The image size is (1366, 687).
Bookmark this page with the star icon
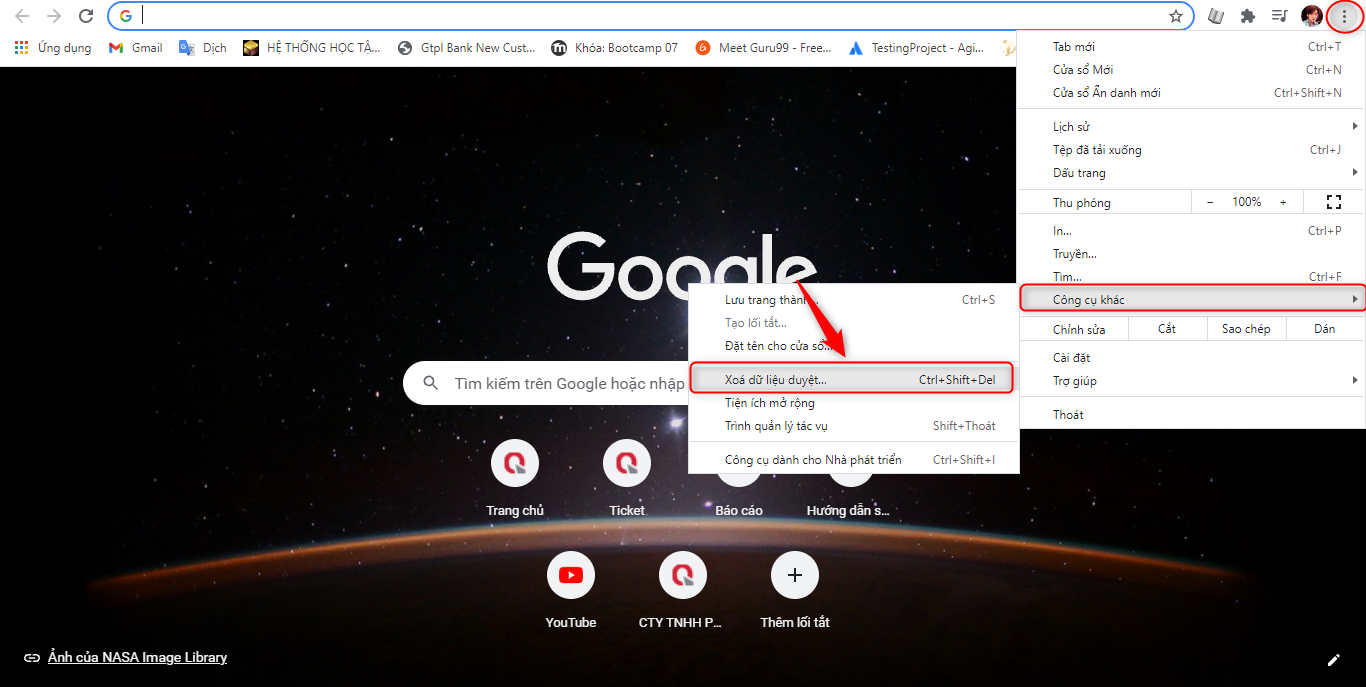(x=1176, y=16)
